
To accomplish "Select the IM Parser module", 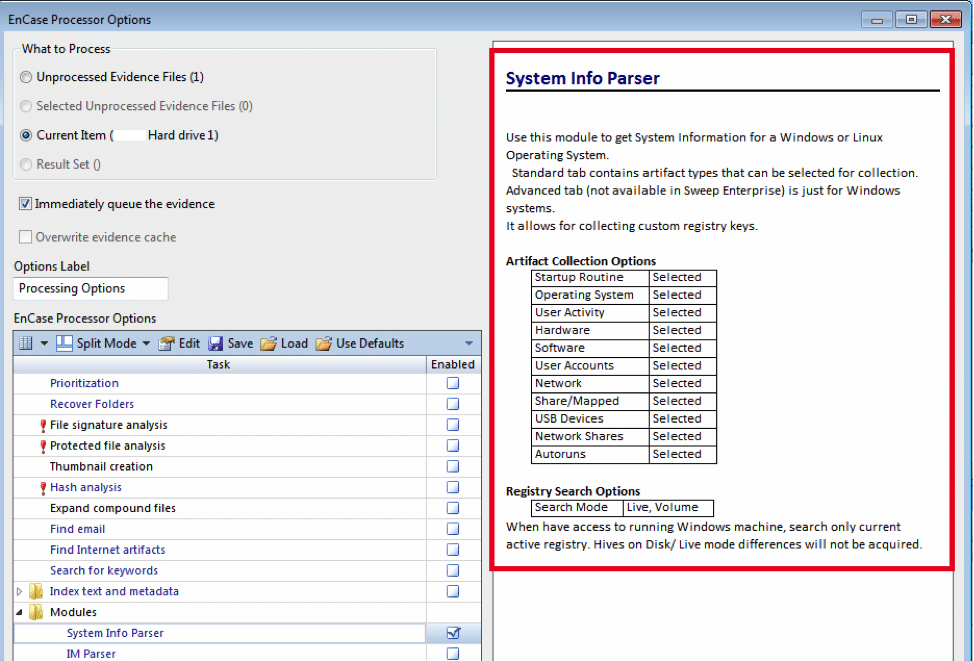I will [91, 654].
